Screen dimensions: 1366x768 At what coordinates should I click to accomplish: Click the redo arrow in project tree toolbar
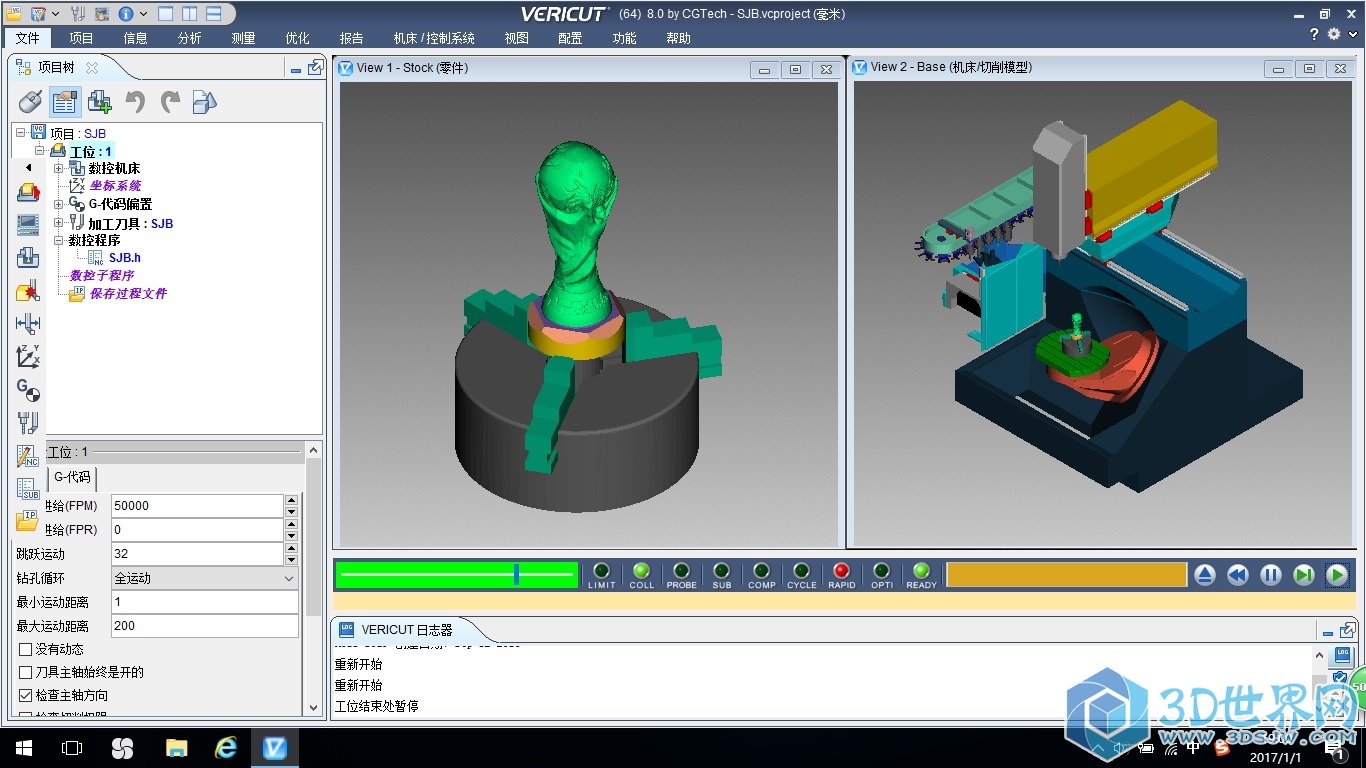click(x=170, y=101)
